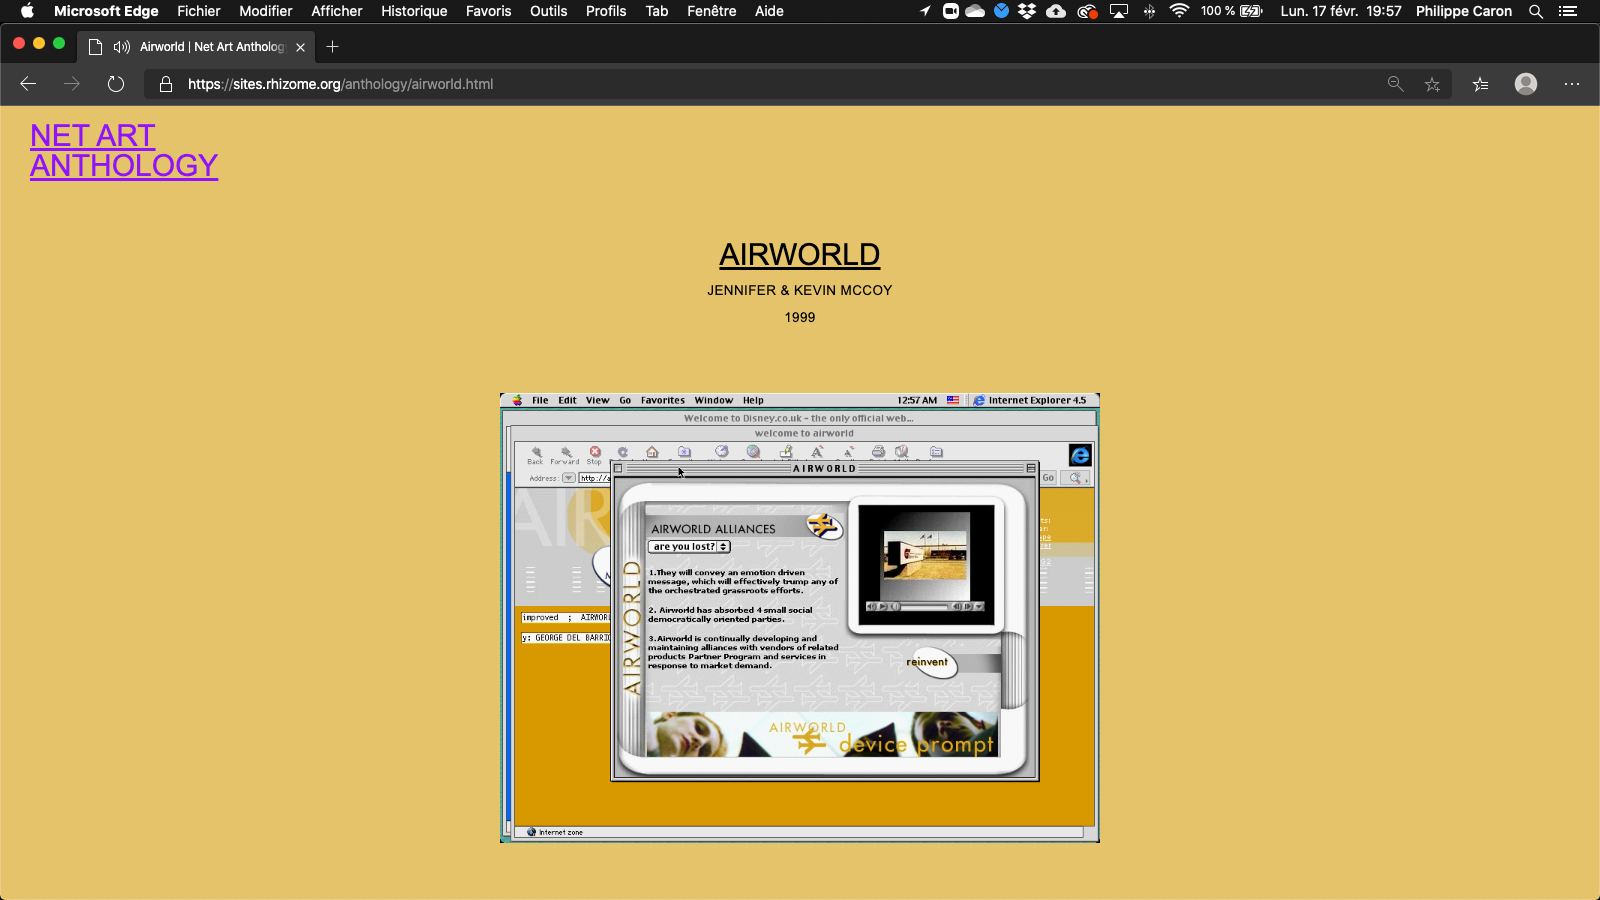Mute the AIRWORLD video audio
Screen dimensions: 1600x900
click(871, 606)
